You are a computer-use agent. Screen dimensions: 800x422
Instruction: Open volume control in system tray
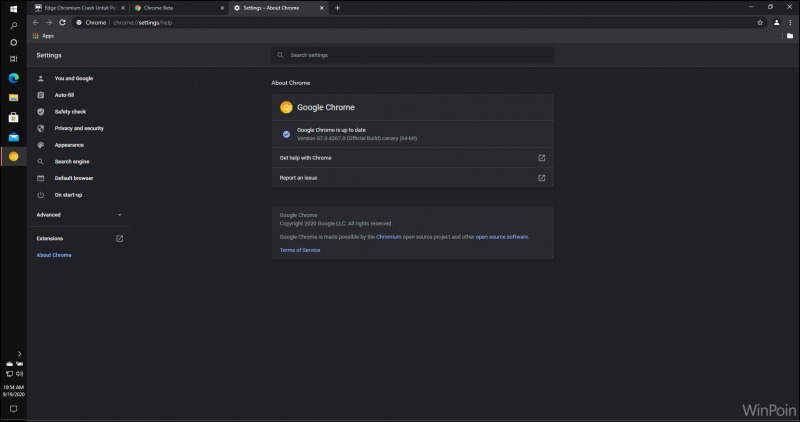click(19, 374)
